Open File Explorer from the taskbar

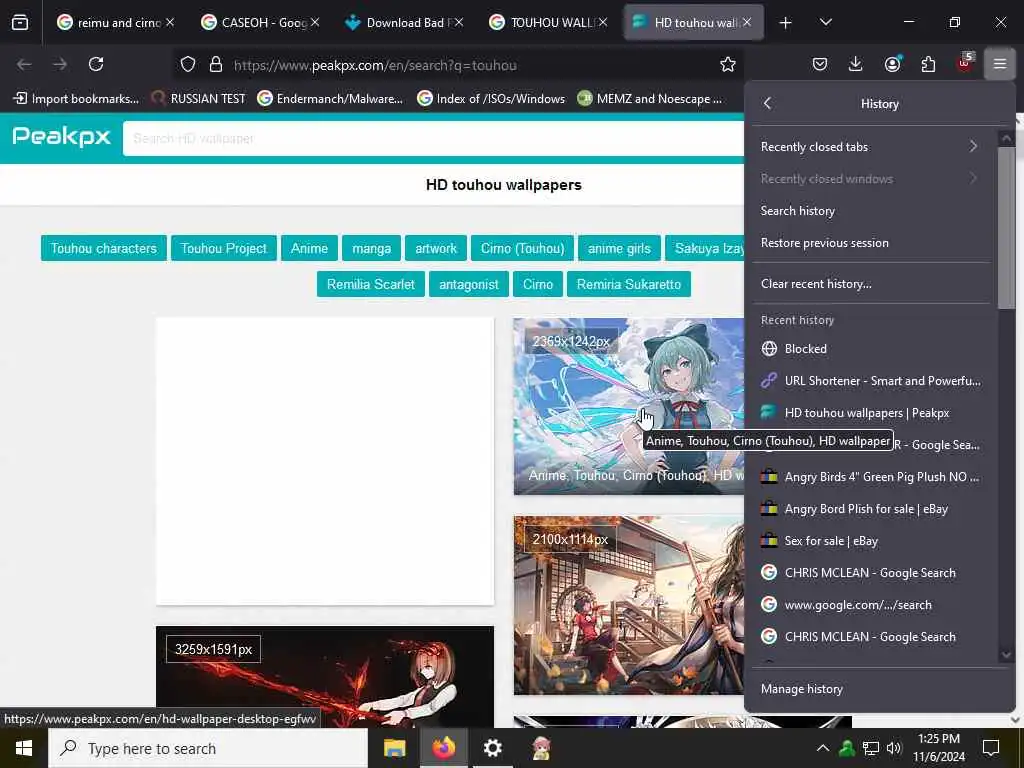point(394,748)
